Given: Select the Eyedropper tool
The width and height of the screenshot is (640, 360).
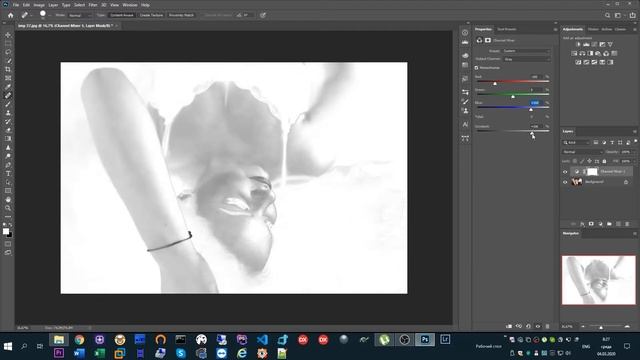Looking at the screenshot, I should pos(8,87).
